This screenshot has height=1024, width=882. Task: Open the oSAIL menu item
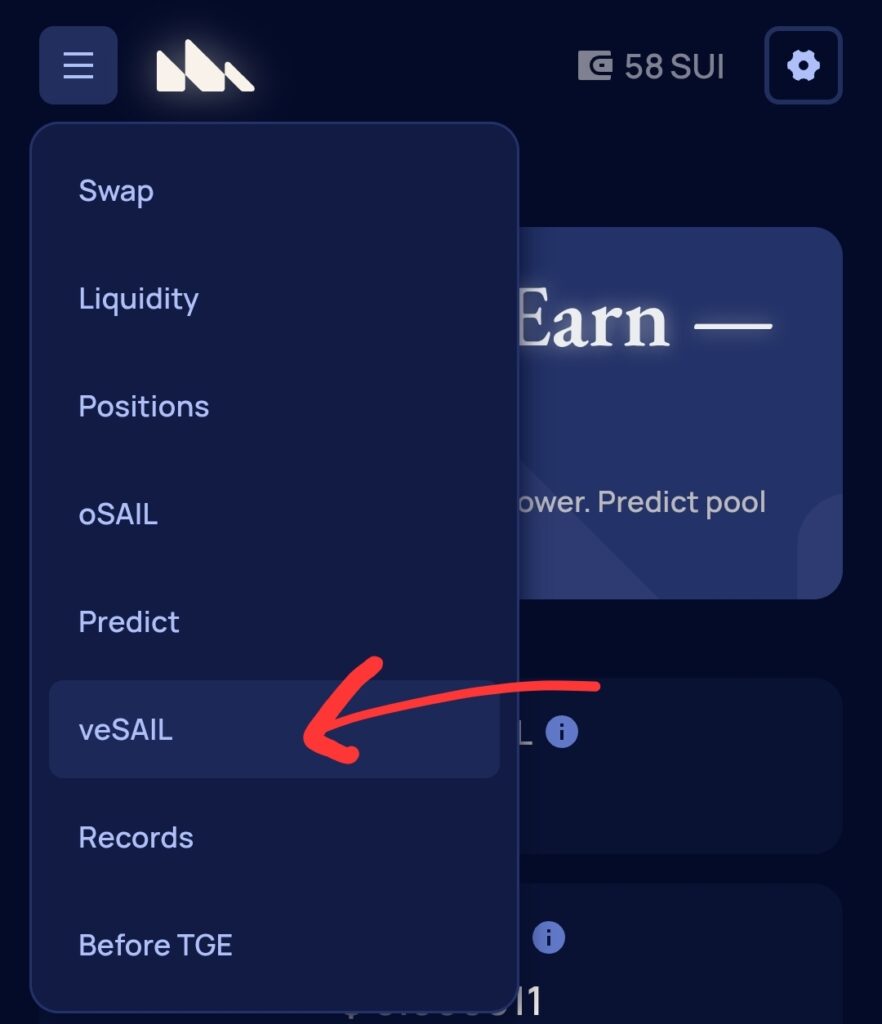click(118, 514)
